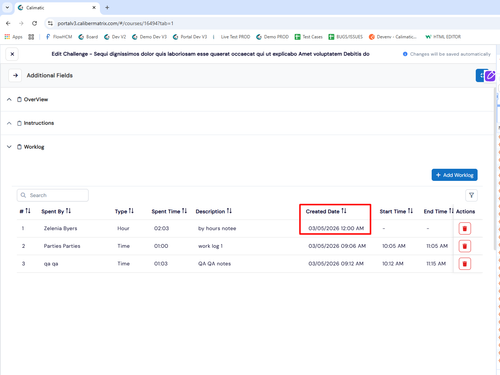This screenshot has height=375, width=500.
Task: Open the HTML EDITOR bookmark
Action: point(443,37)
